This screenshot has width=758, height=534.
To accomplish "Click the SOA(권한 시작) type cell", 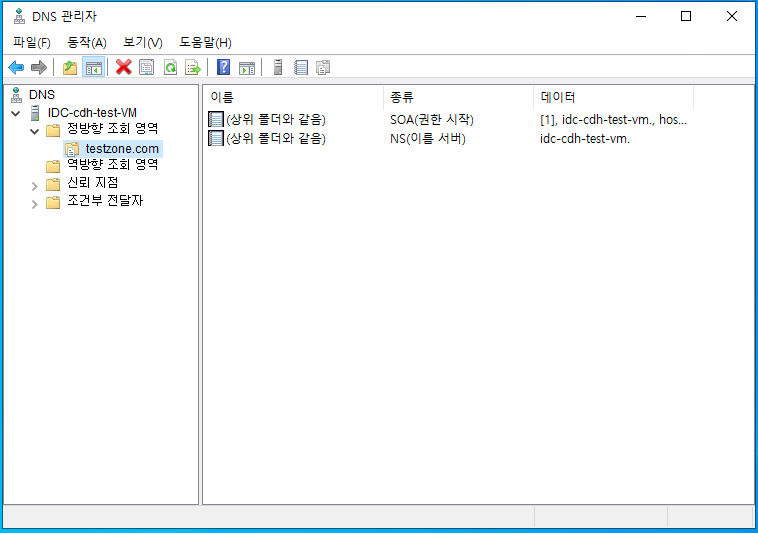I will (432, 119).
